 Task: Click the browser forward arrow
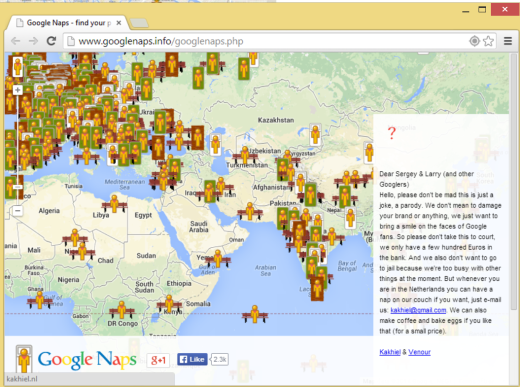point(33,41)
